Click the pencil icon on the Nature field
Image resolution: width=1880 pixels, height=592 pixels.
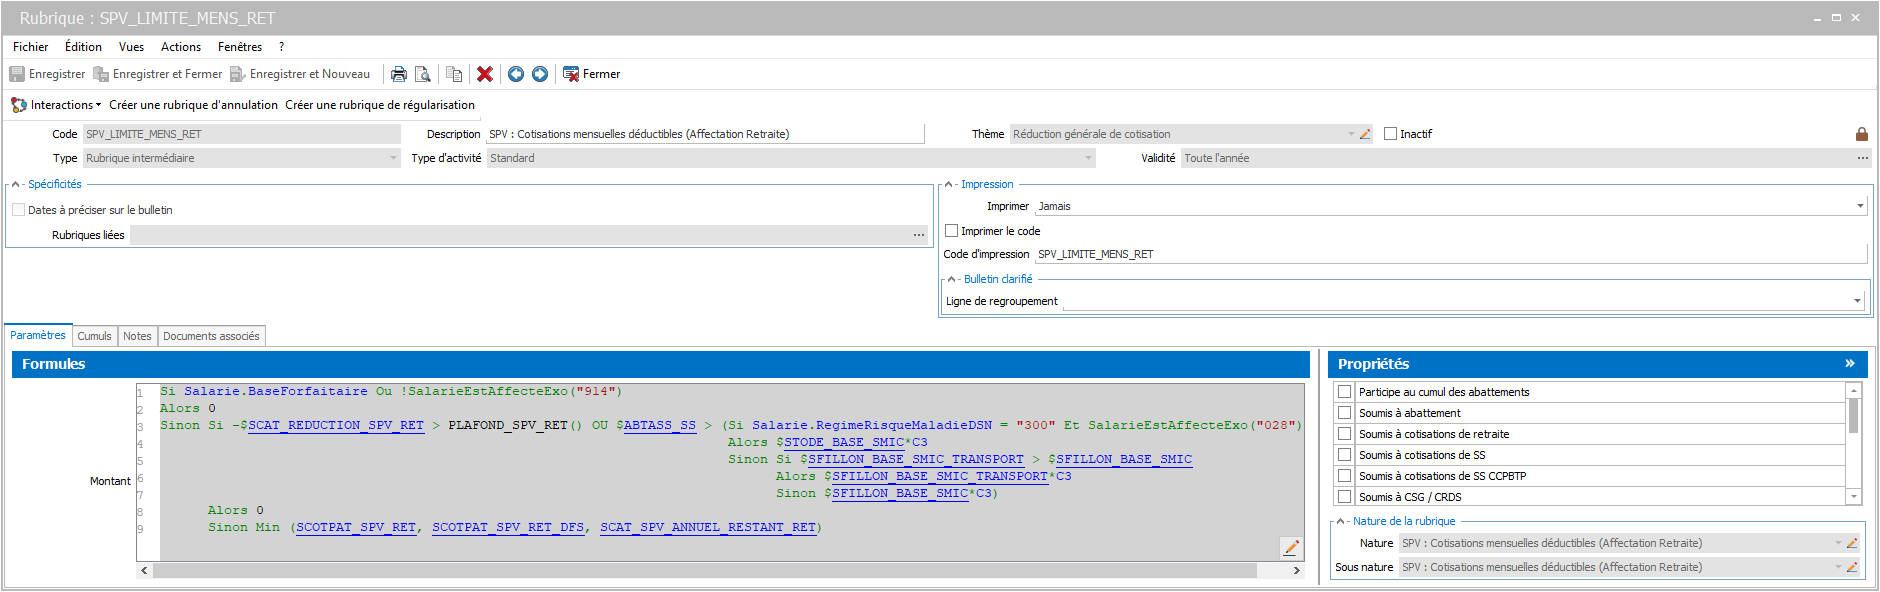(1852, 543)
